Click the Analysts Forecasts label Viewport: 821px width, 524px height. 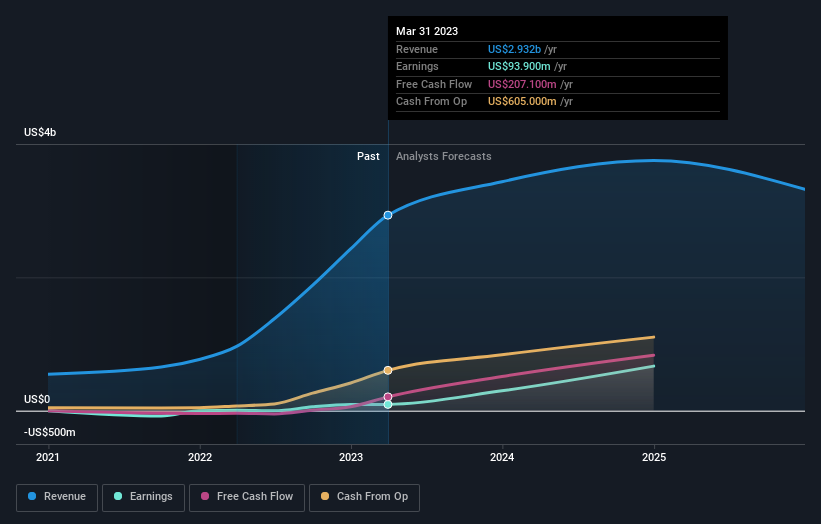[x=443, y=157]
